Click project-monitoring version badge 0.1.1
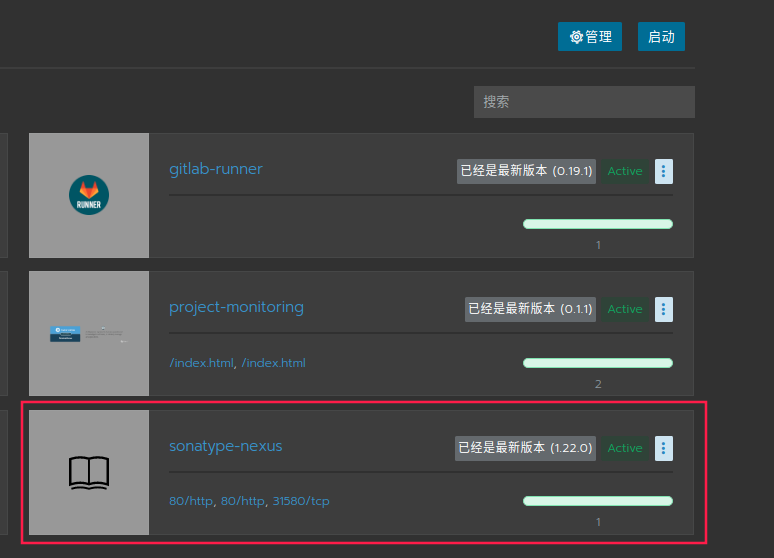The image size is (774, 558). coord(530,309)
